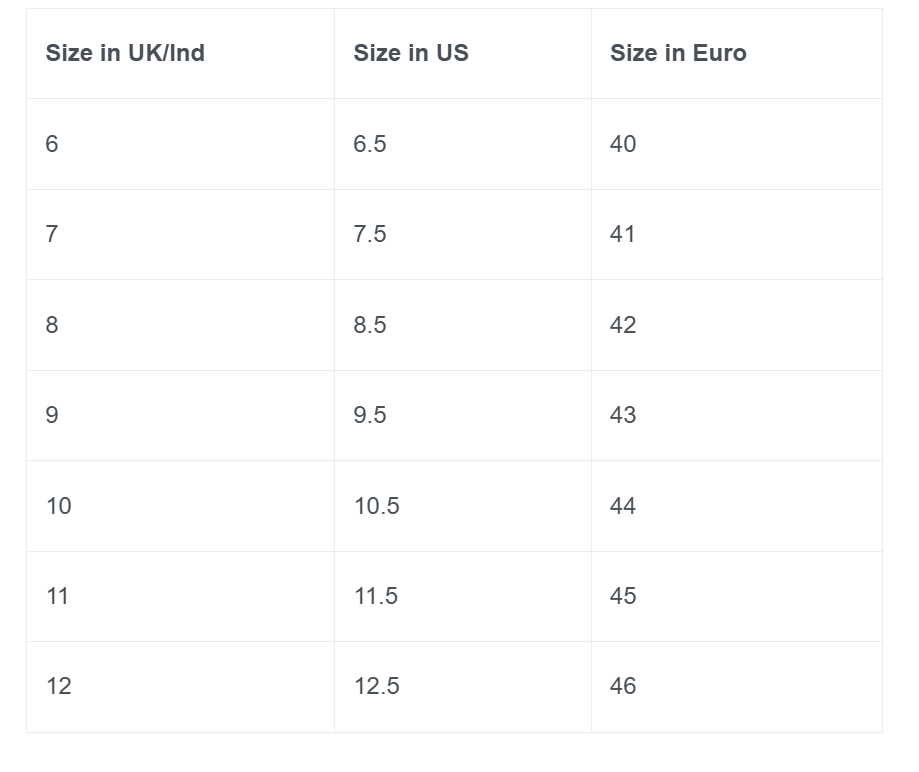Click UK/Ind size 8 cell
Image resolution: width=919 pixels, height=772 pixels.
[x=52, y=325]
